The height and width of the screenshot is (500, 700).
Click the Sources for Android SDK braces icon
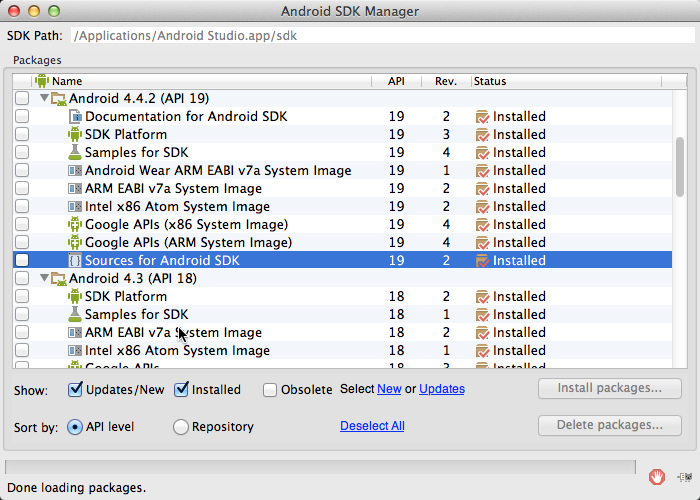[x=75, y=261]
